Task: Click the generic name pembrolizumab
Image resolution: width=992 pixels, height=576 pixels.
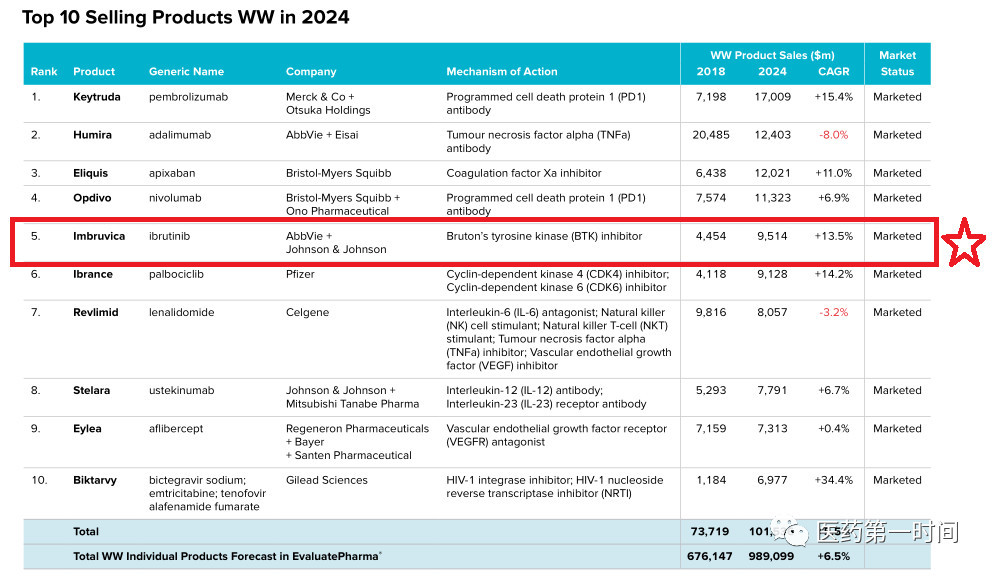Action: [x=188, y=97]
